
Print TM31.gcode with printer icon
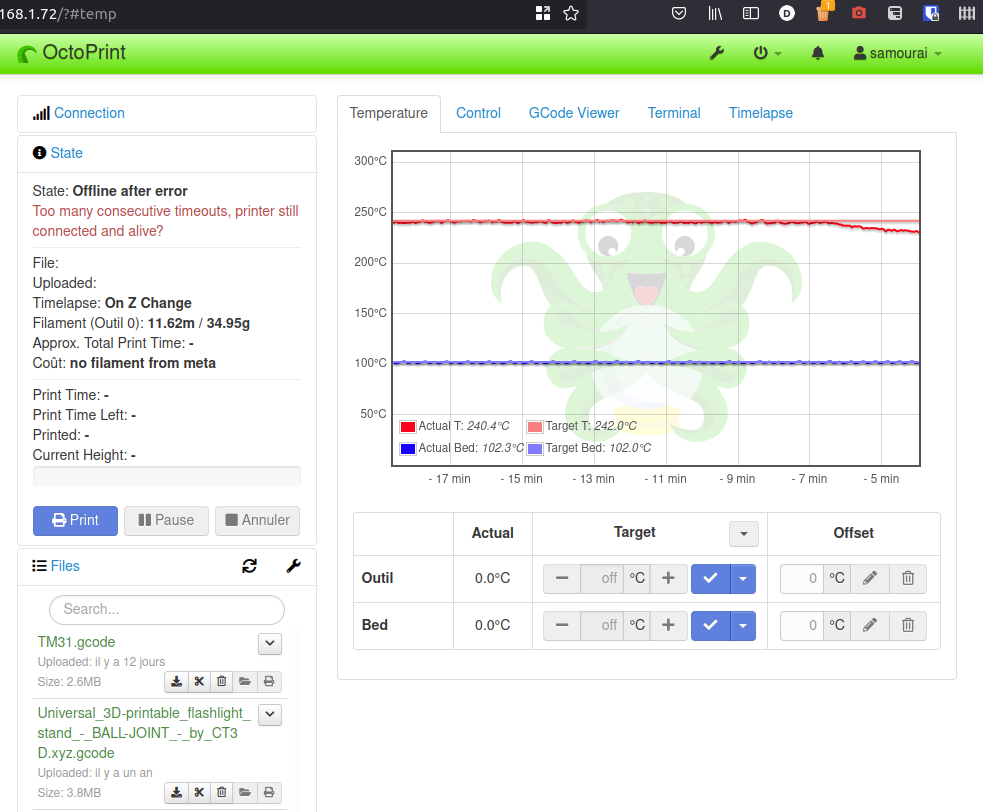[269, 682]
